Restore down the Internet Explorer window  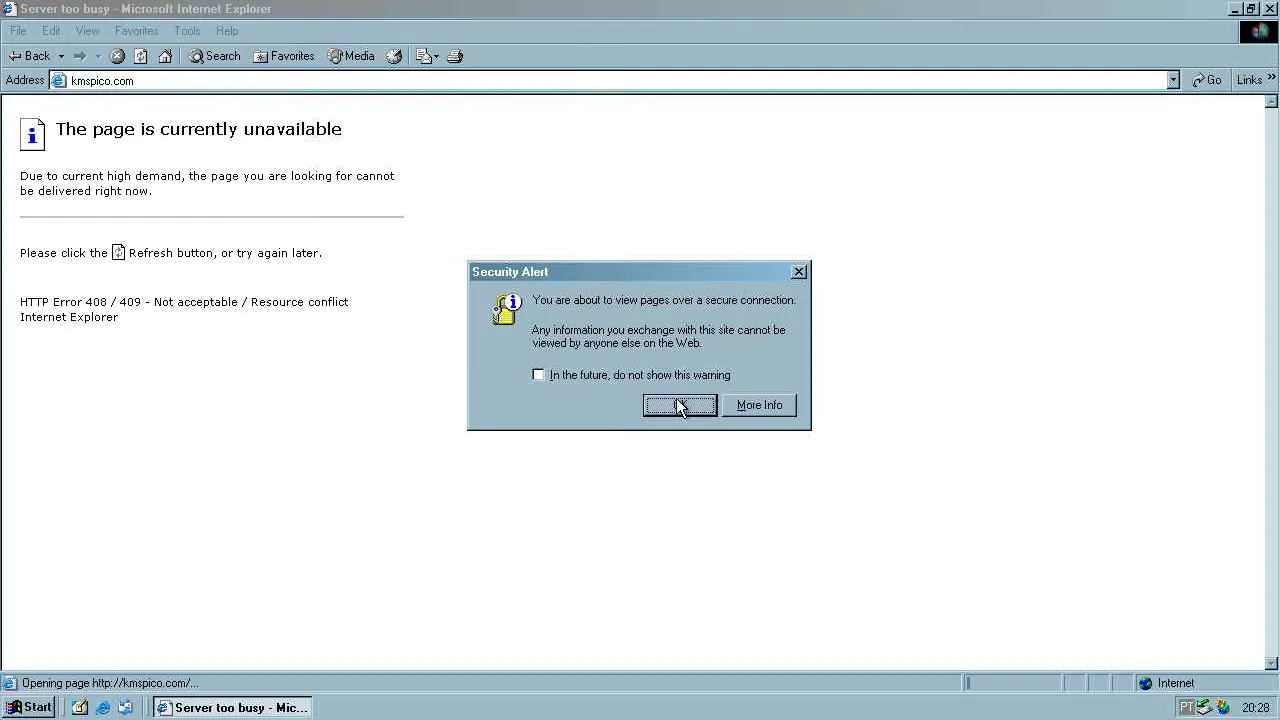pyautogui.click(x=1252, y=9)
